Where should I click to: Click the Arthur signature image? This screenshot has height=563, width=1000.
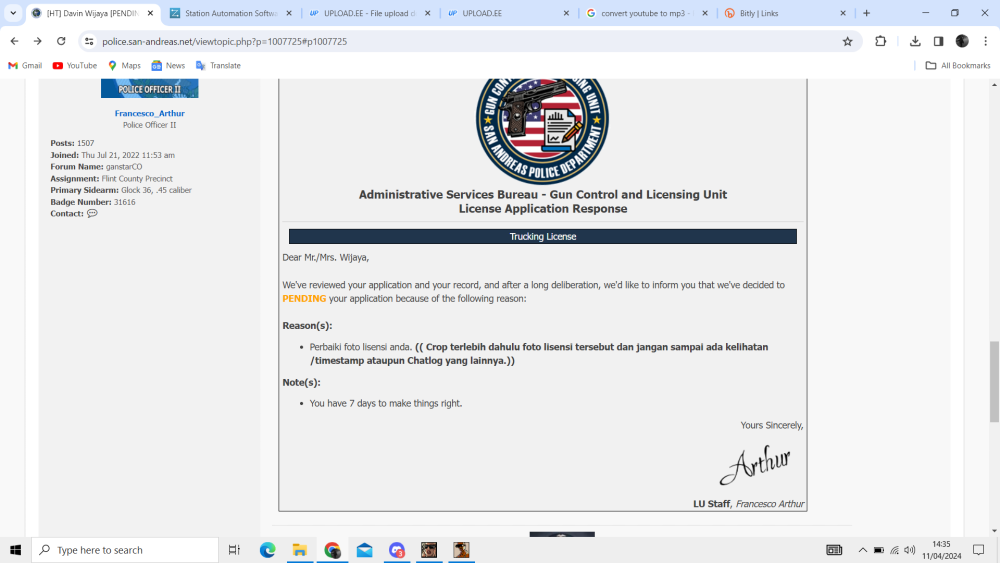point(755,464)
